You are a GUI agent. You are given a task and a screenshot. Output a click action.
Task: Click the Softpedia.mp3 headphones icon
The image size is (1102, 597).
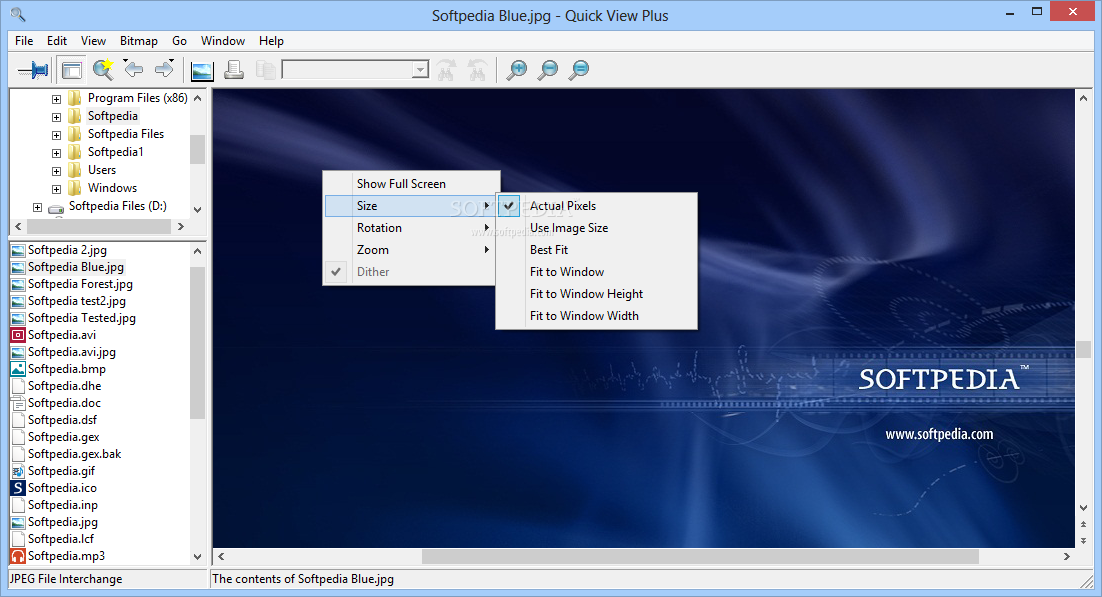(x=18, y=556)
